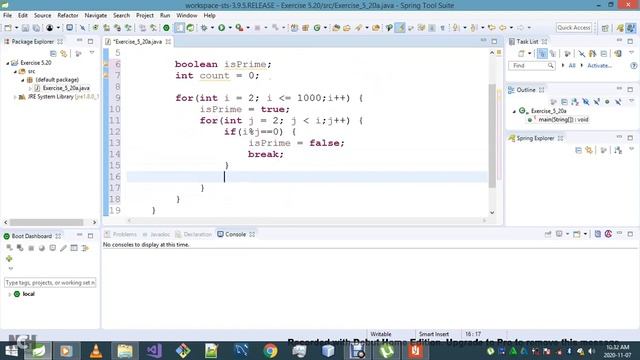Toggle Hide Non-Public Members in Outline
Screen dimensions: 640x360
pyautogui.click(x=607, y=102)
